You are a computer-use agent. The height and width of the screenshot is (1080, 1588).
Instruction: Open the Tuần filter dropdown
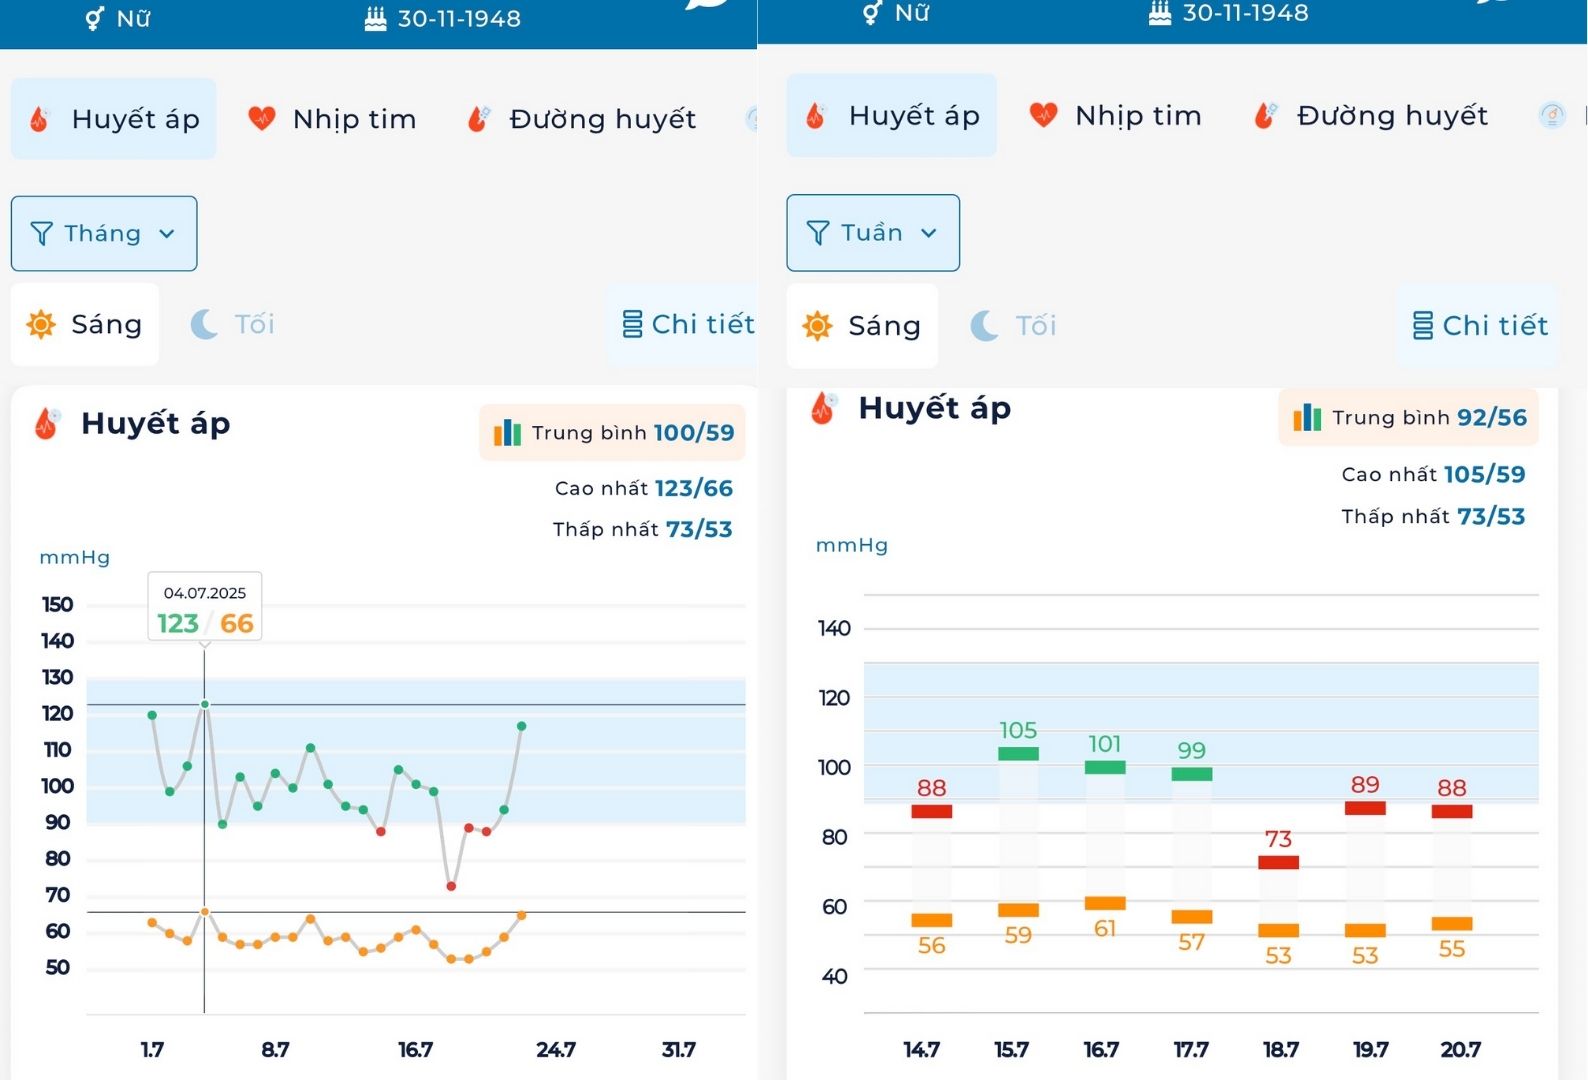[872, 233]
